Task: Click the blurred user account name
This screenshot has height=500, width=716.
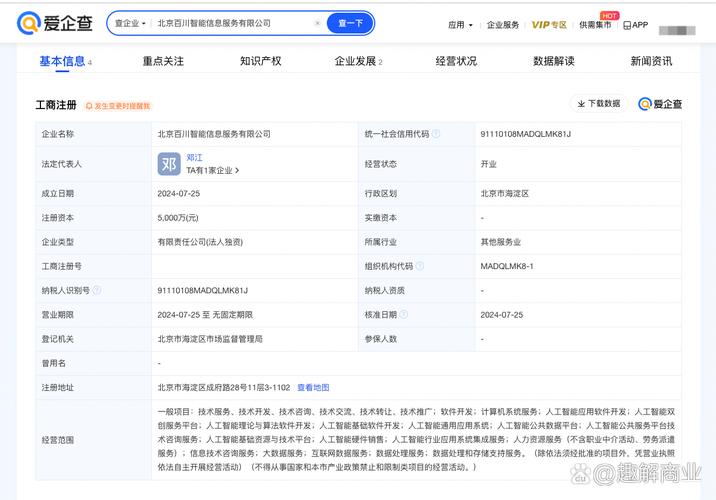Action: [677, 30]
